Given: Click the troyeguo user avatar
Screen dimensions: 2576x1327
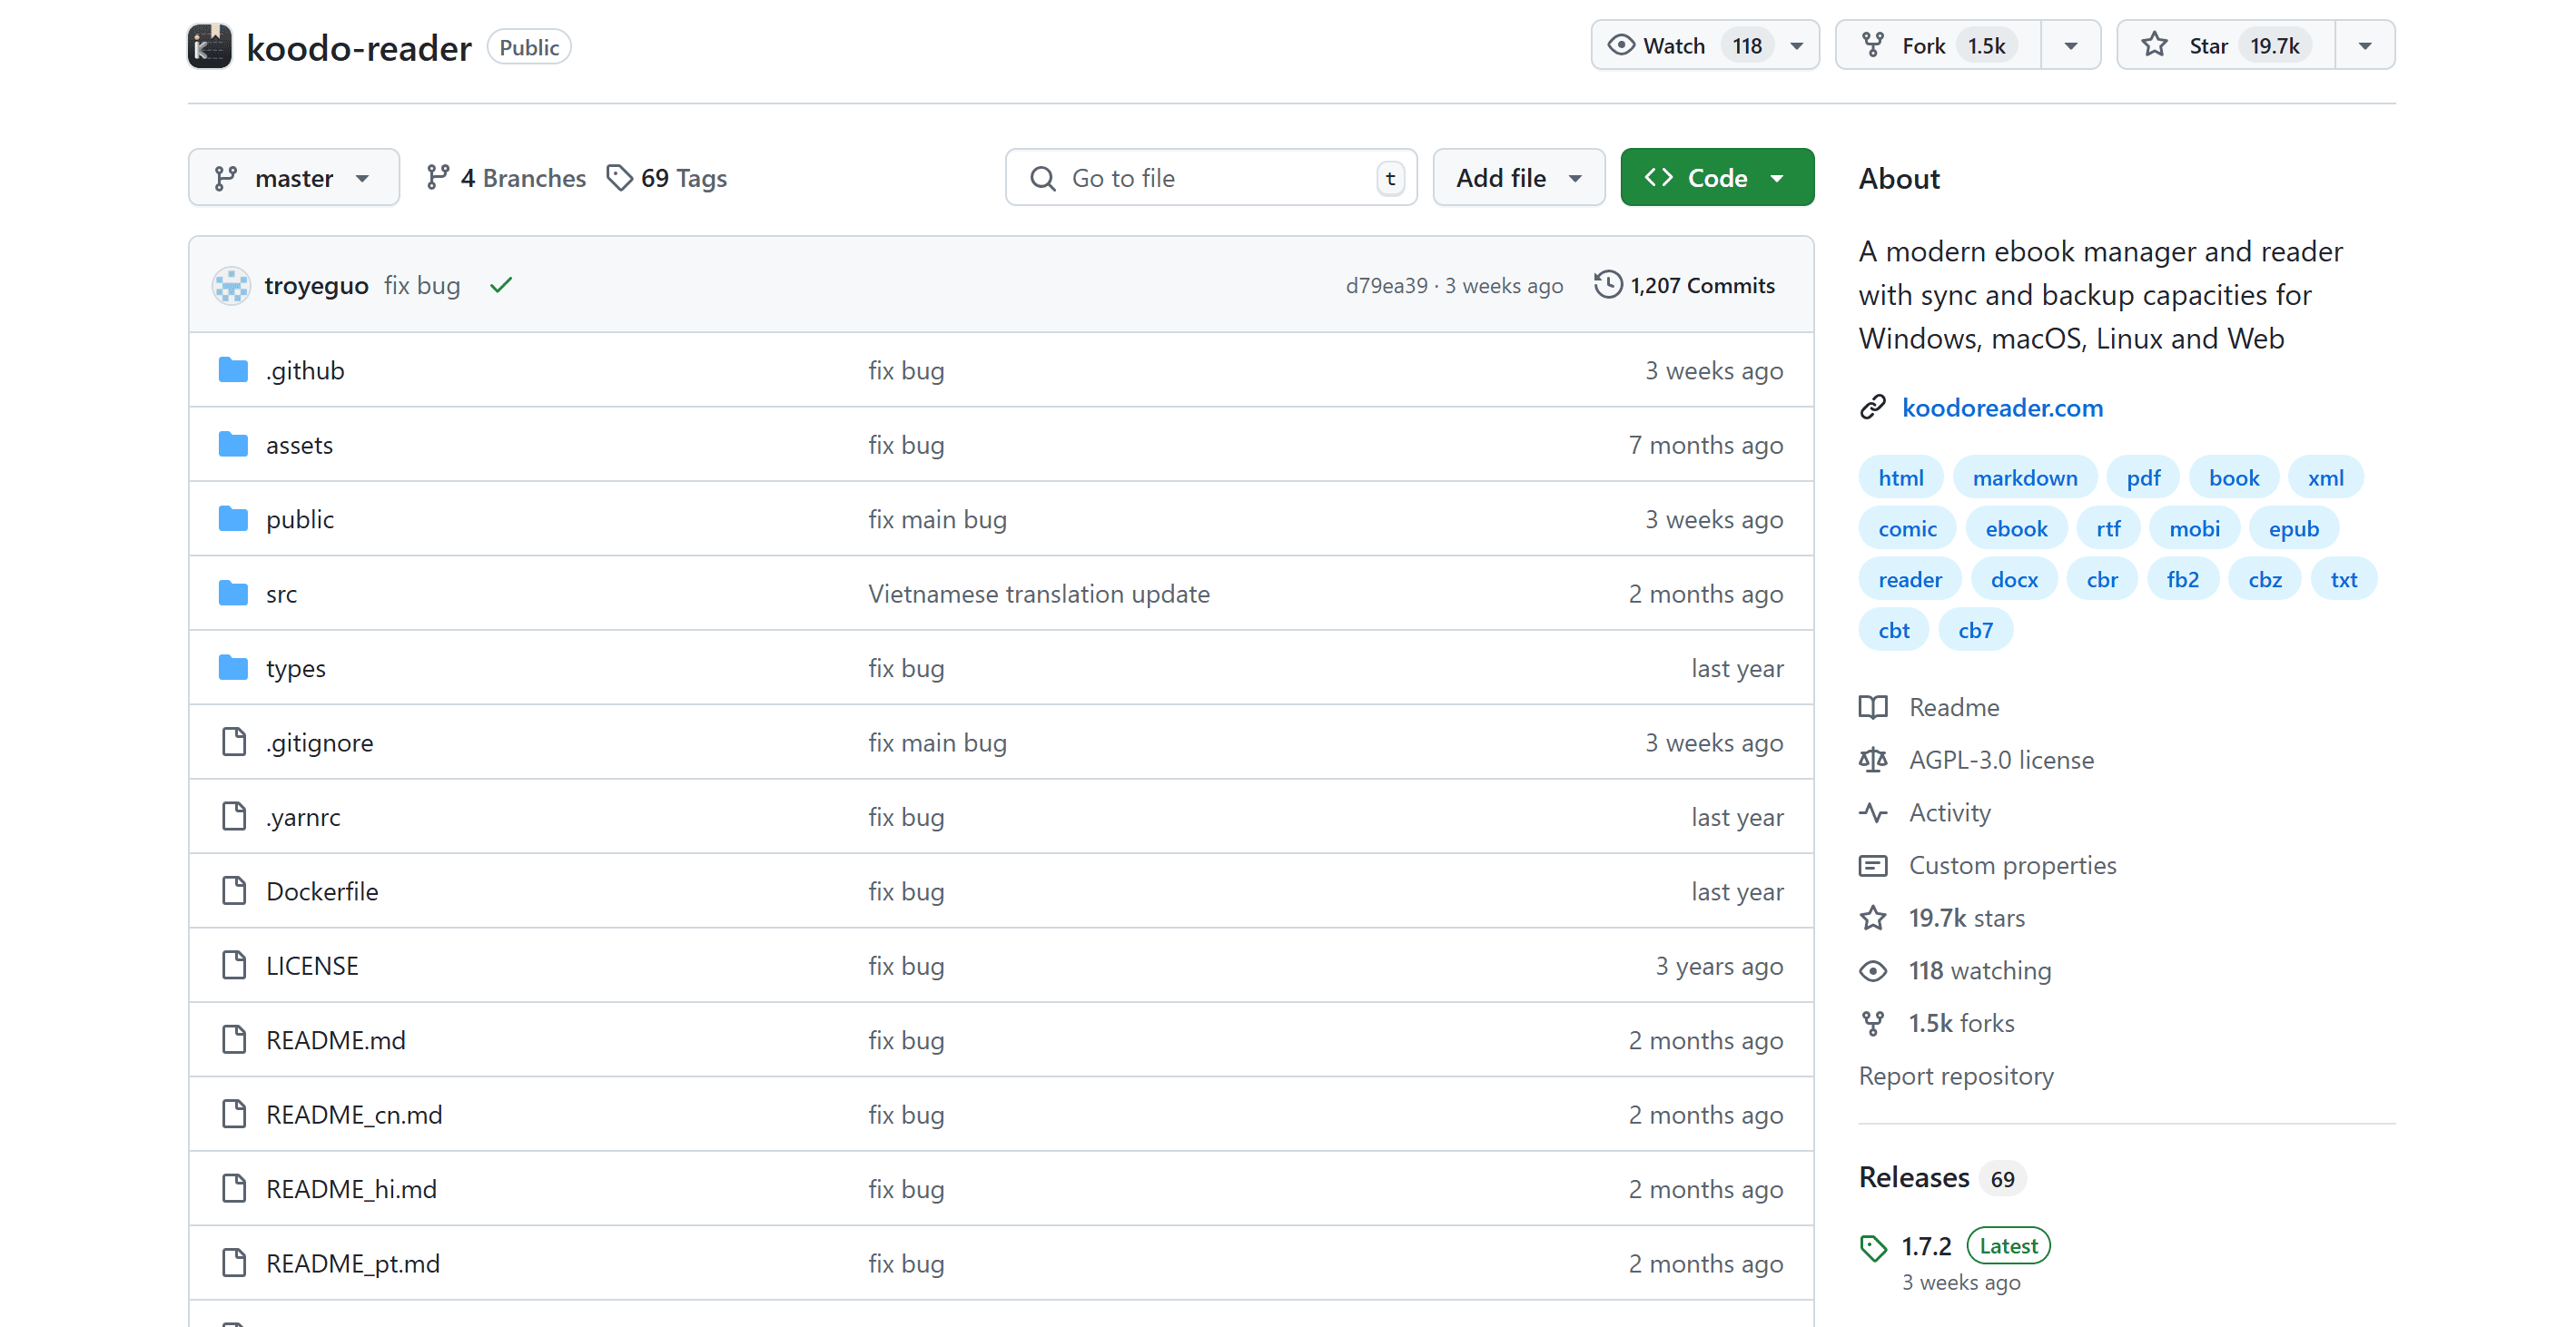Looking at the screenshot, I should click(231, 286).
